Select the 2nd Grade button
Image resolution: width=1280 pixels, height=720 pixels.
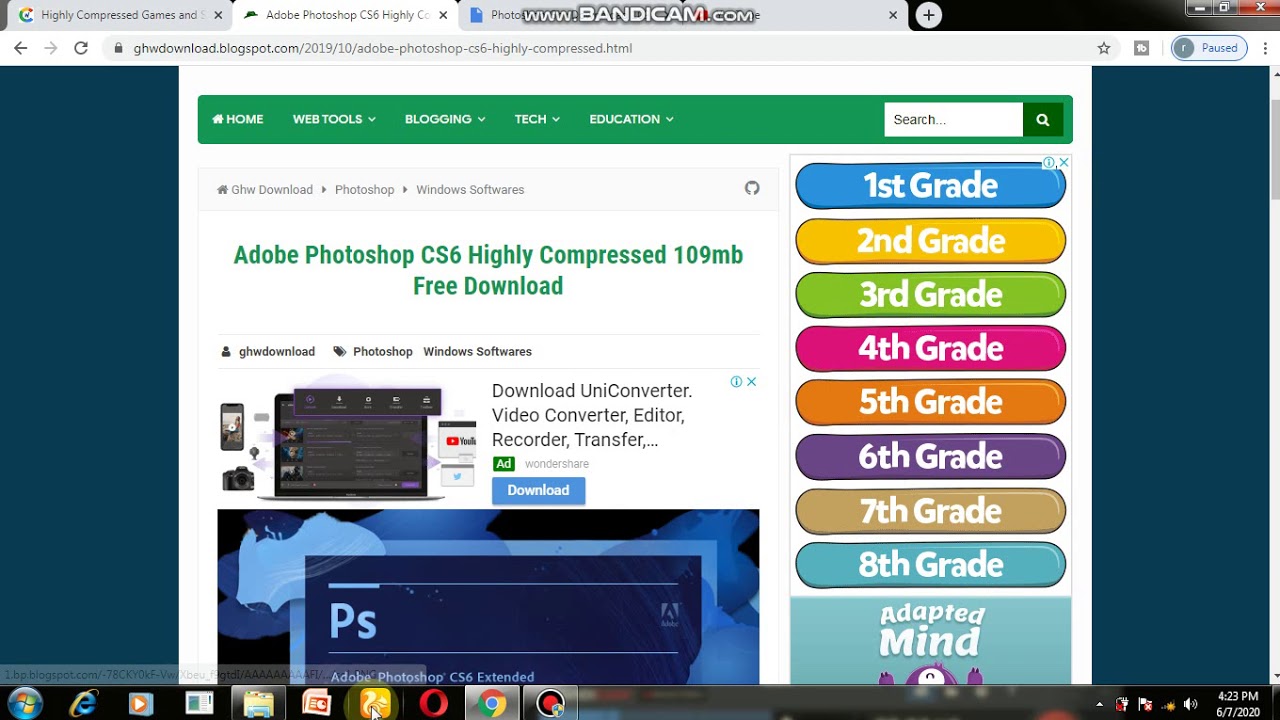point(930,241)
